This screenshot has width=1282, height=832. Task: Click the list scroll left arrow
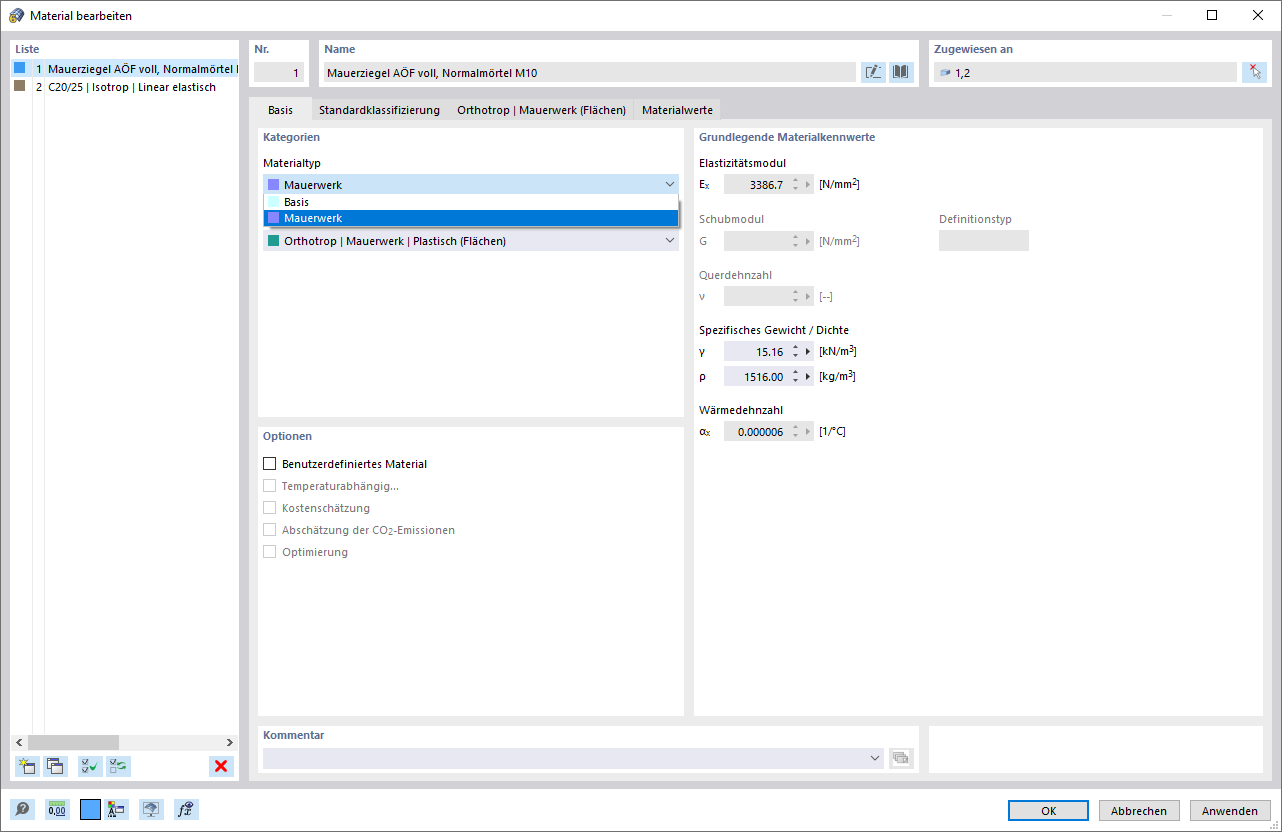tap(18, 742)
